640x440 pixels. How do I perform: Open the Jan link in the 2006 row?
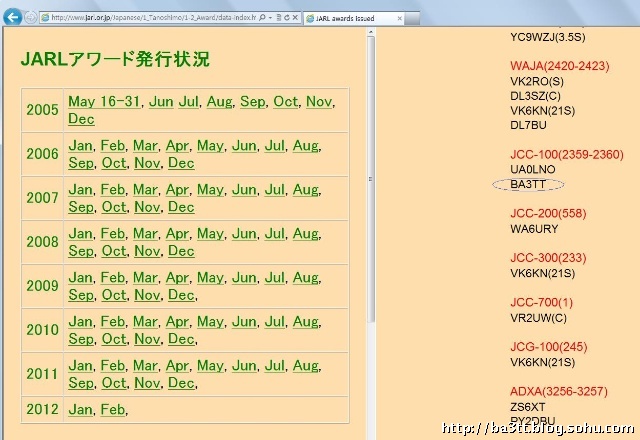pos(80,145)
